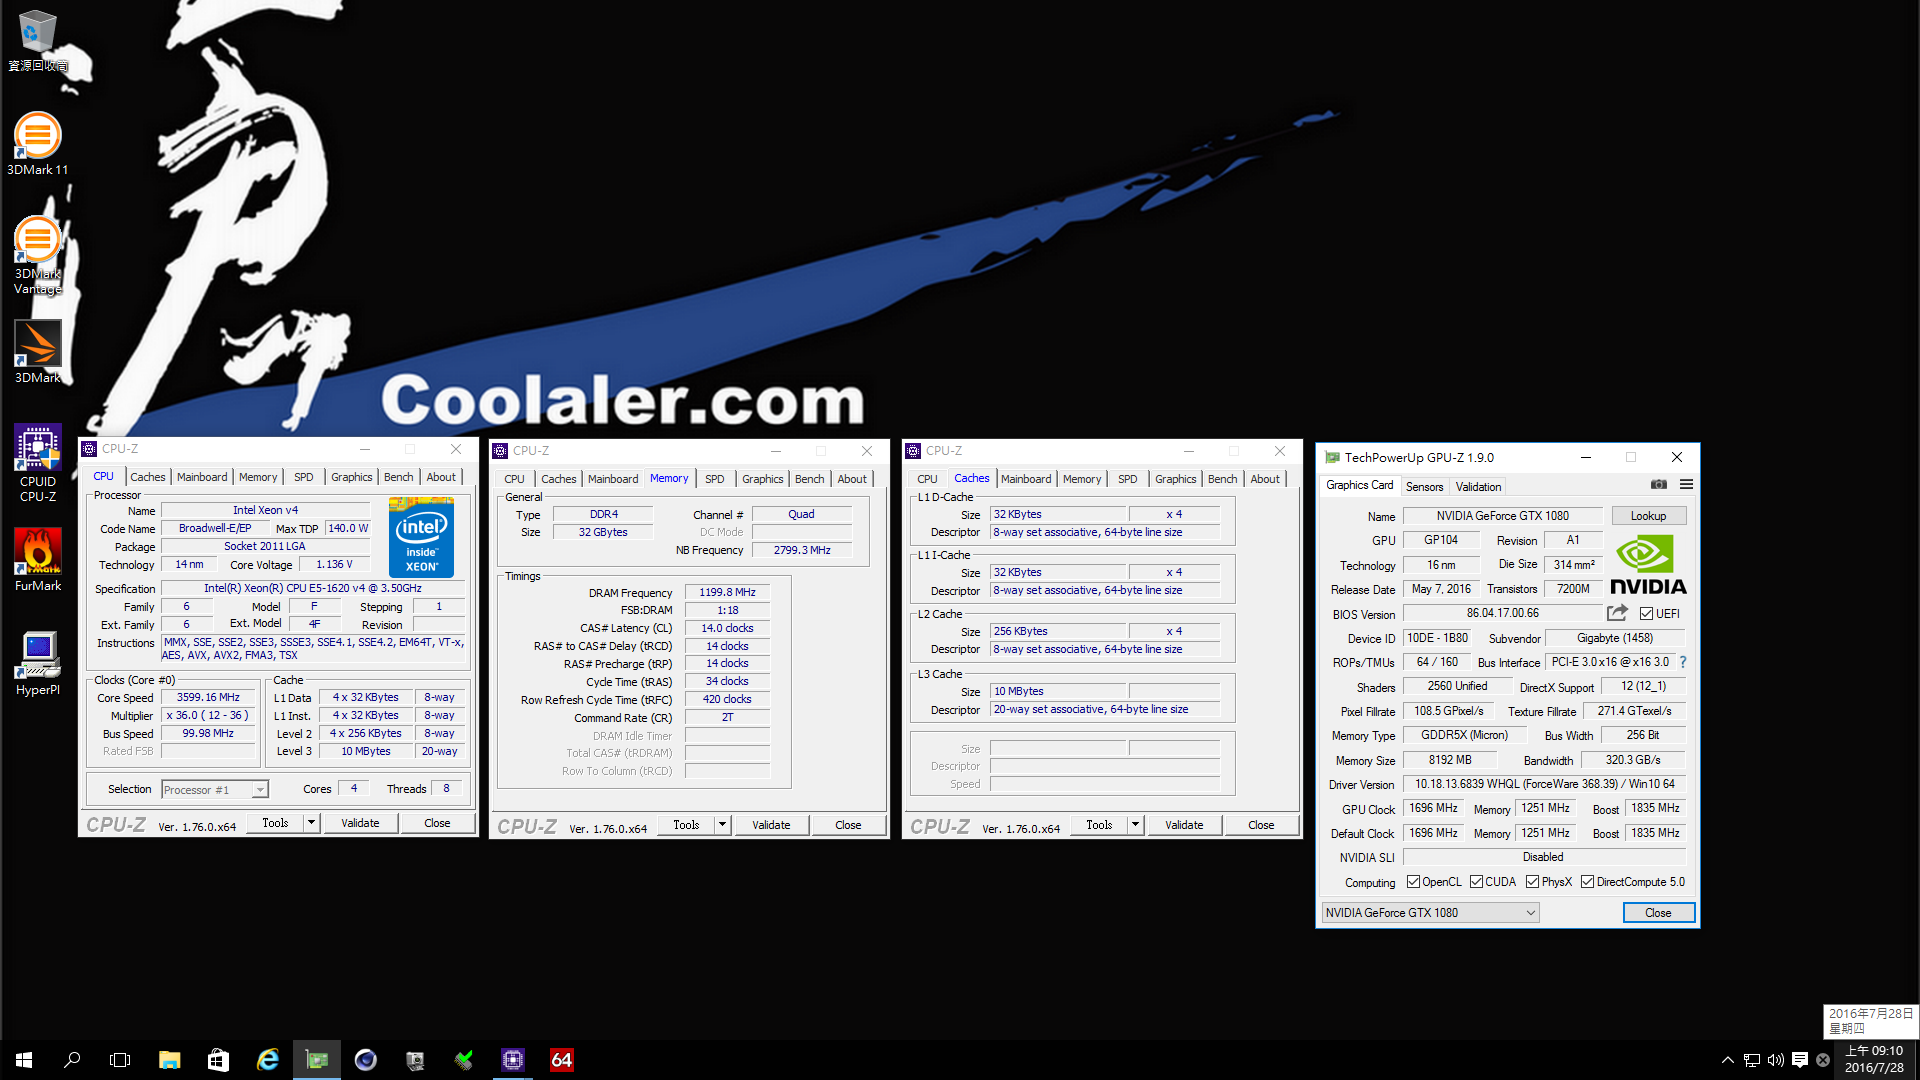The image size is (1920, 1080).
Task: Open the Recycle Bin desktop icon
Action: tap(37, 40)
